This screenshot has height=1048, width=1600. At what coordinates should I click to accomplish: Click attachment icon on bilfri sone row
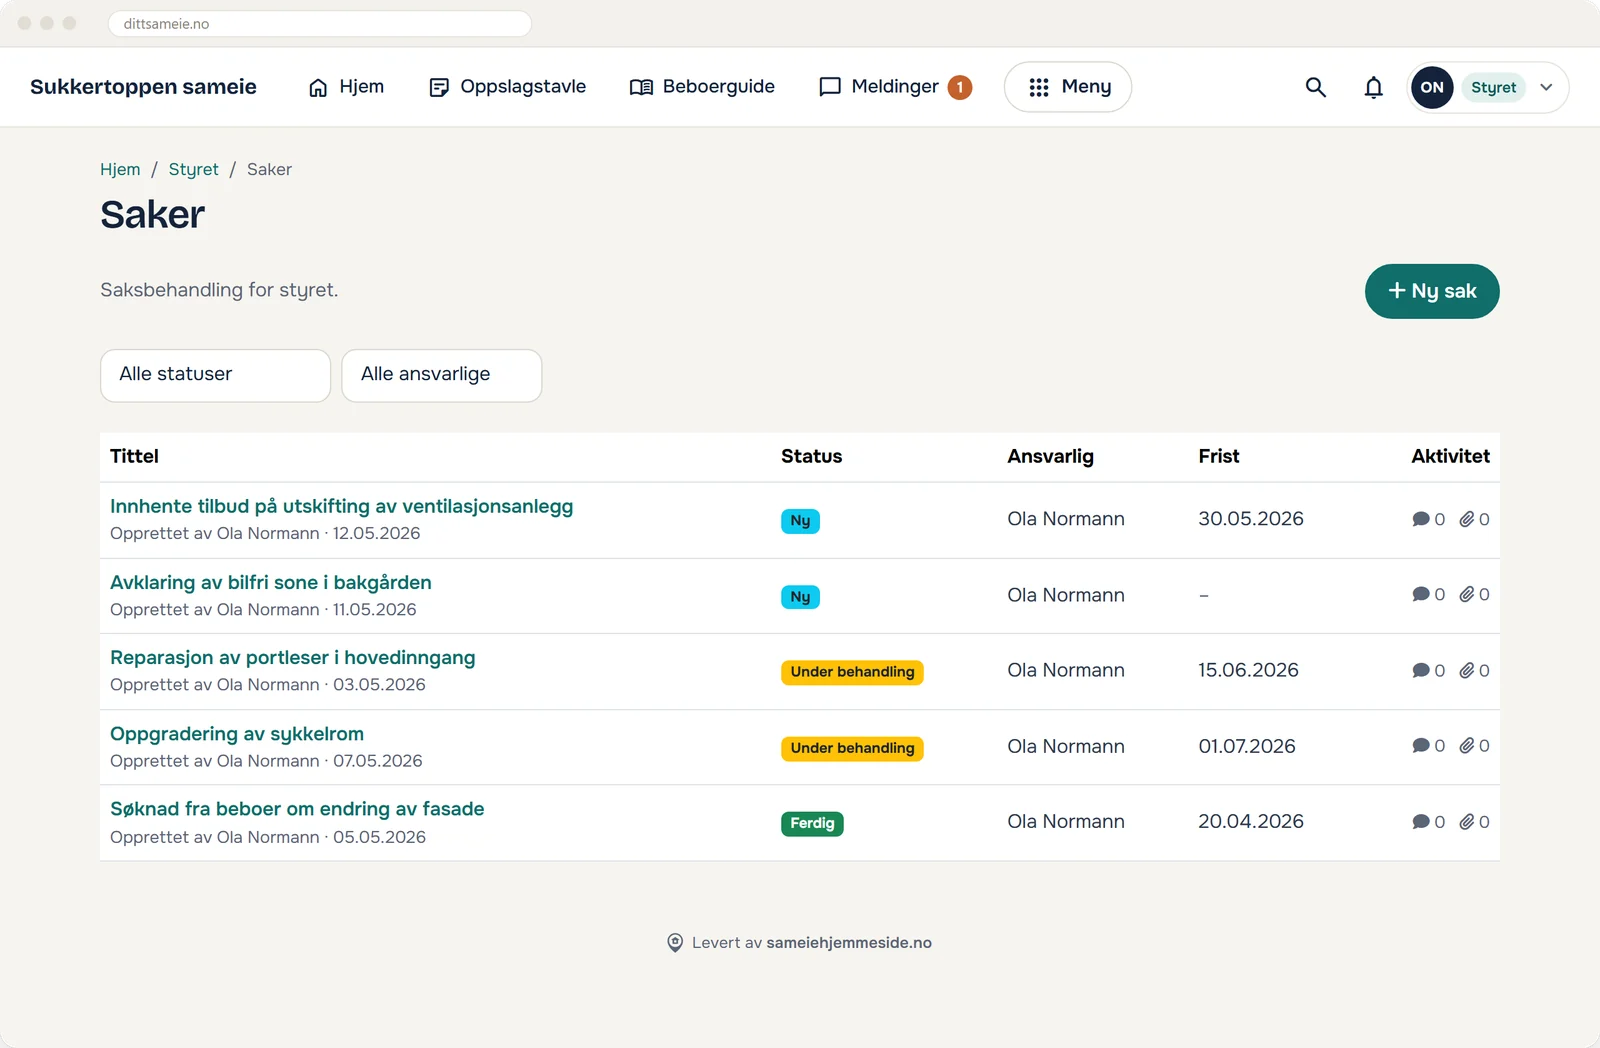(1467, 594)
